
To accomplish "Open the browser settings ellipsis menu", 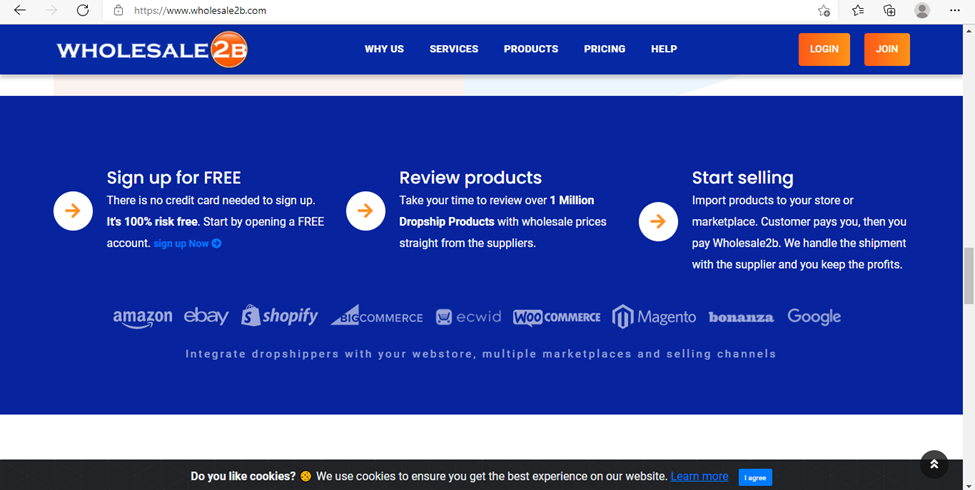I will tap(955, 10).
